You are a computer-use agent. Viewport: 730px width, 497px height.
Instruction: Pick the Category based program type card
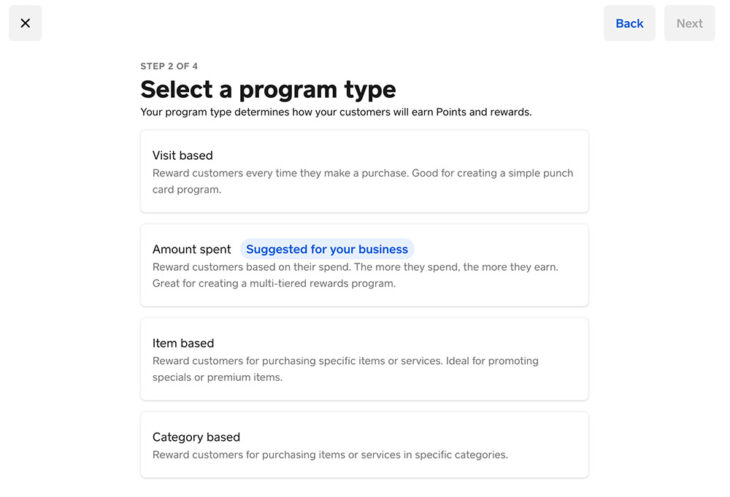click(364, 445)
